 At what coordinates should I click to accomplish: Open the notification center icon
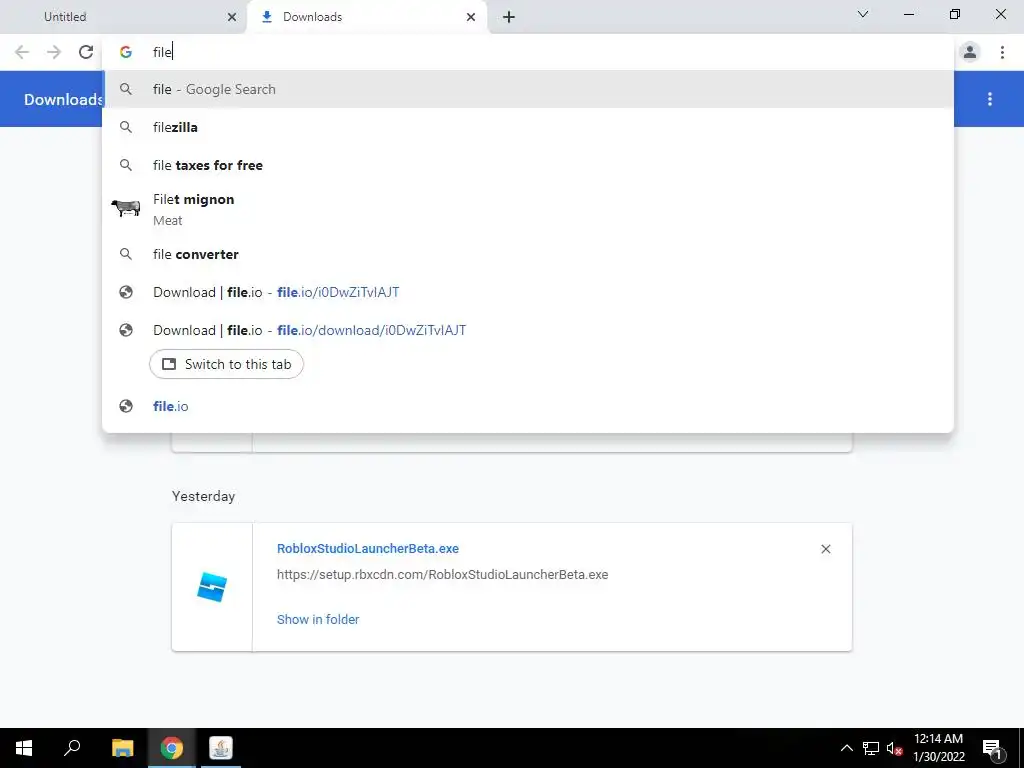[992, 748]
